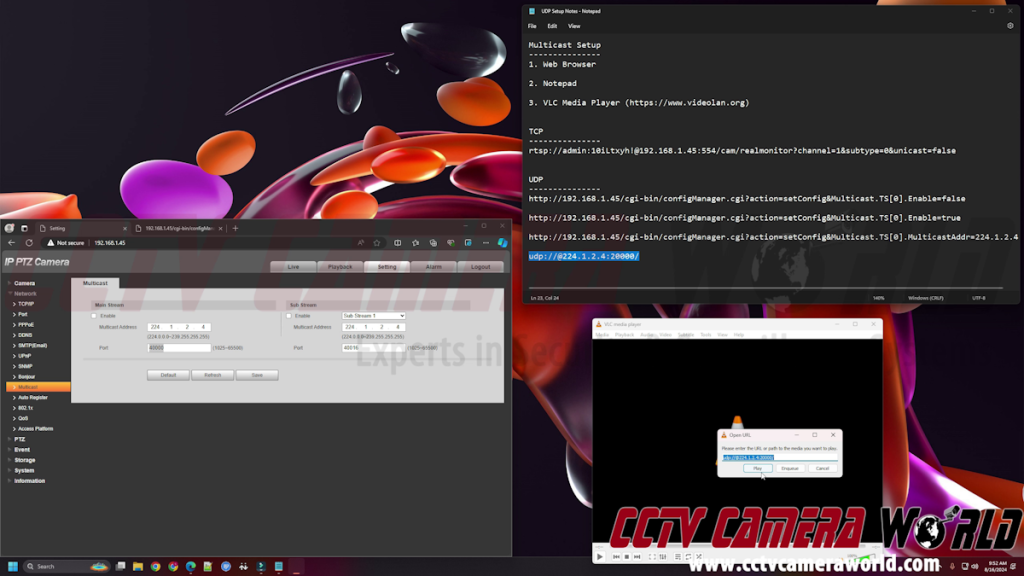This screenshot has width=1024, height=576.
Task: Go back in the Edge browser
Action: coord(12,243)
